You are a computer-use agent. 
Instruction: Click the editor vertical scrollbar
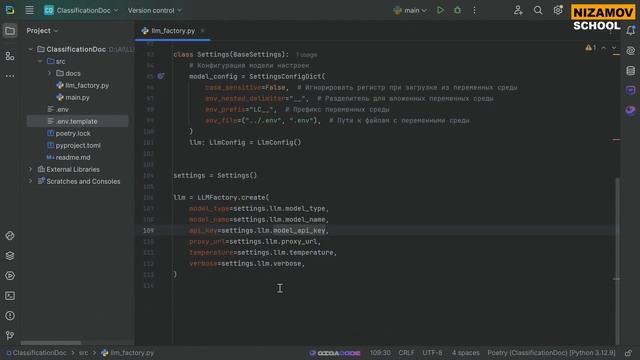tap(617, 261)
